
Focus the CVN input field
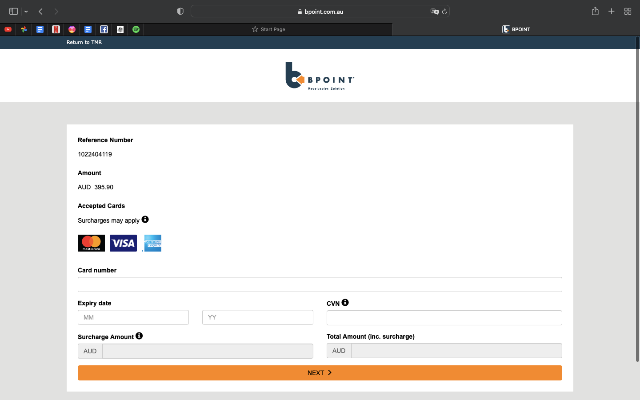point(444,318)
